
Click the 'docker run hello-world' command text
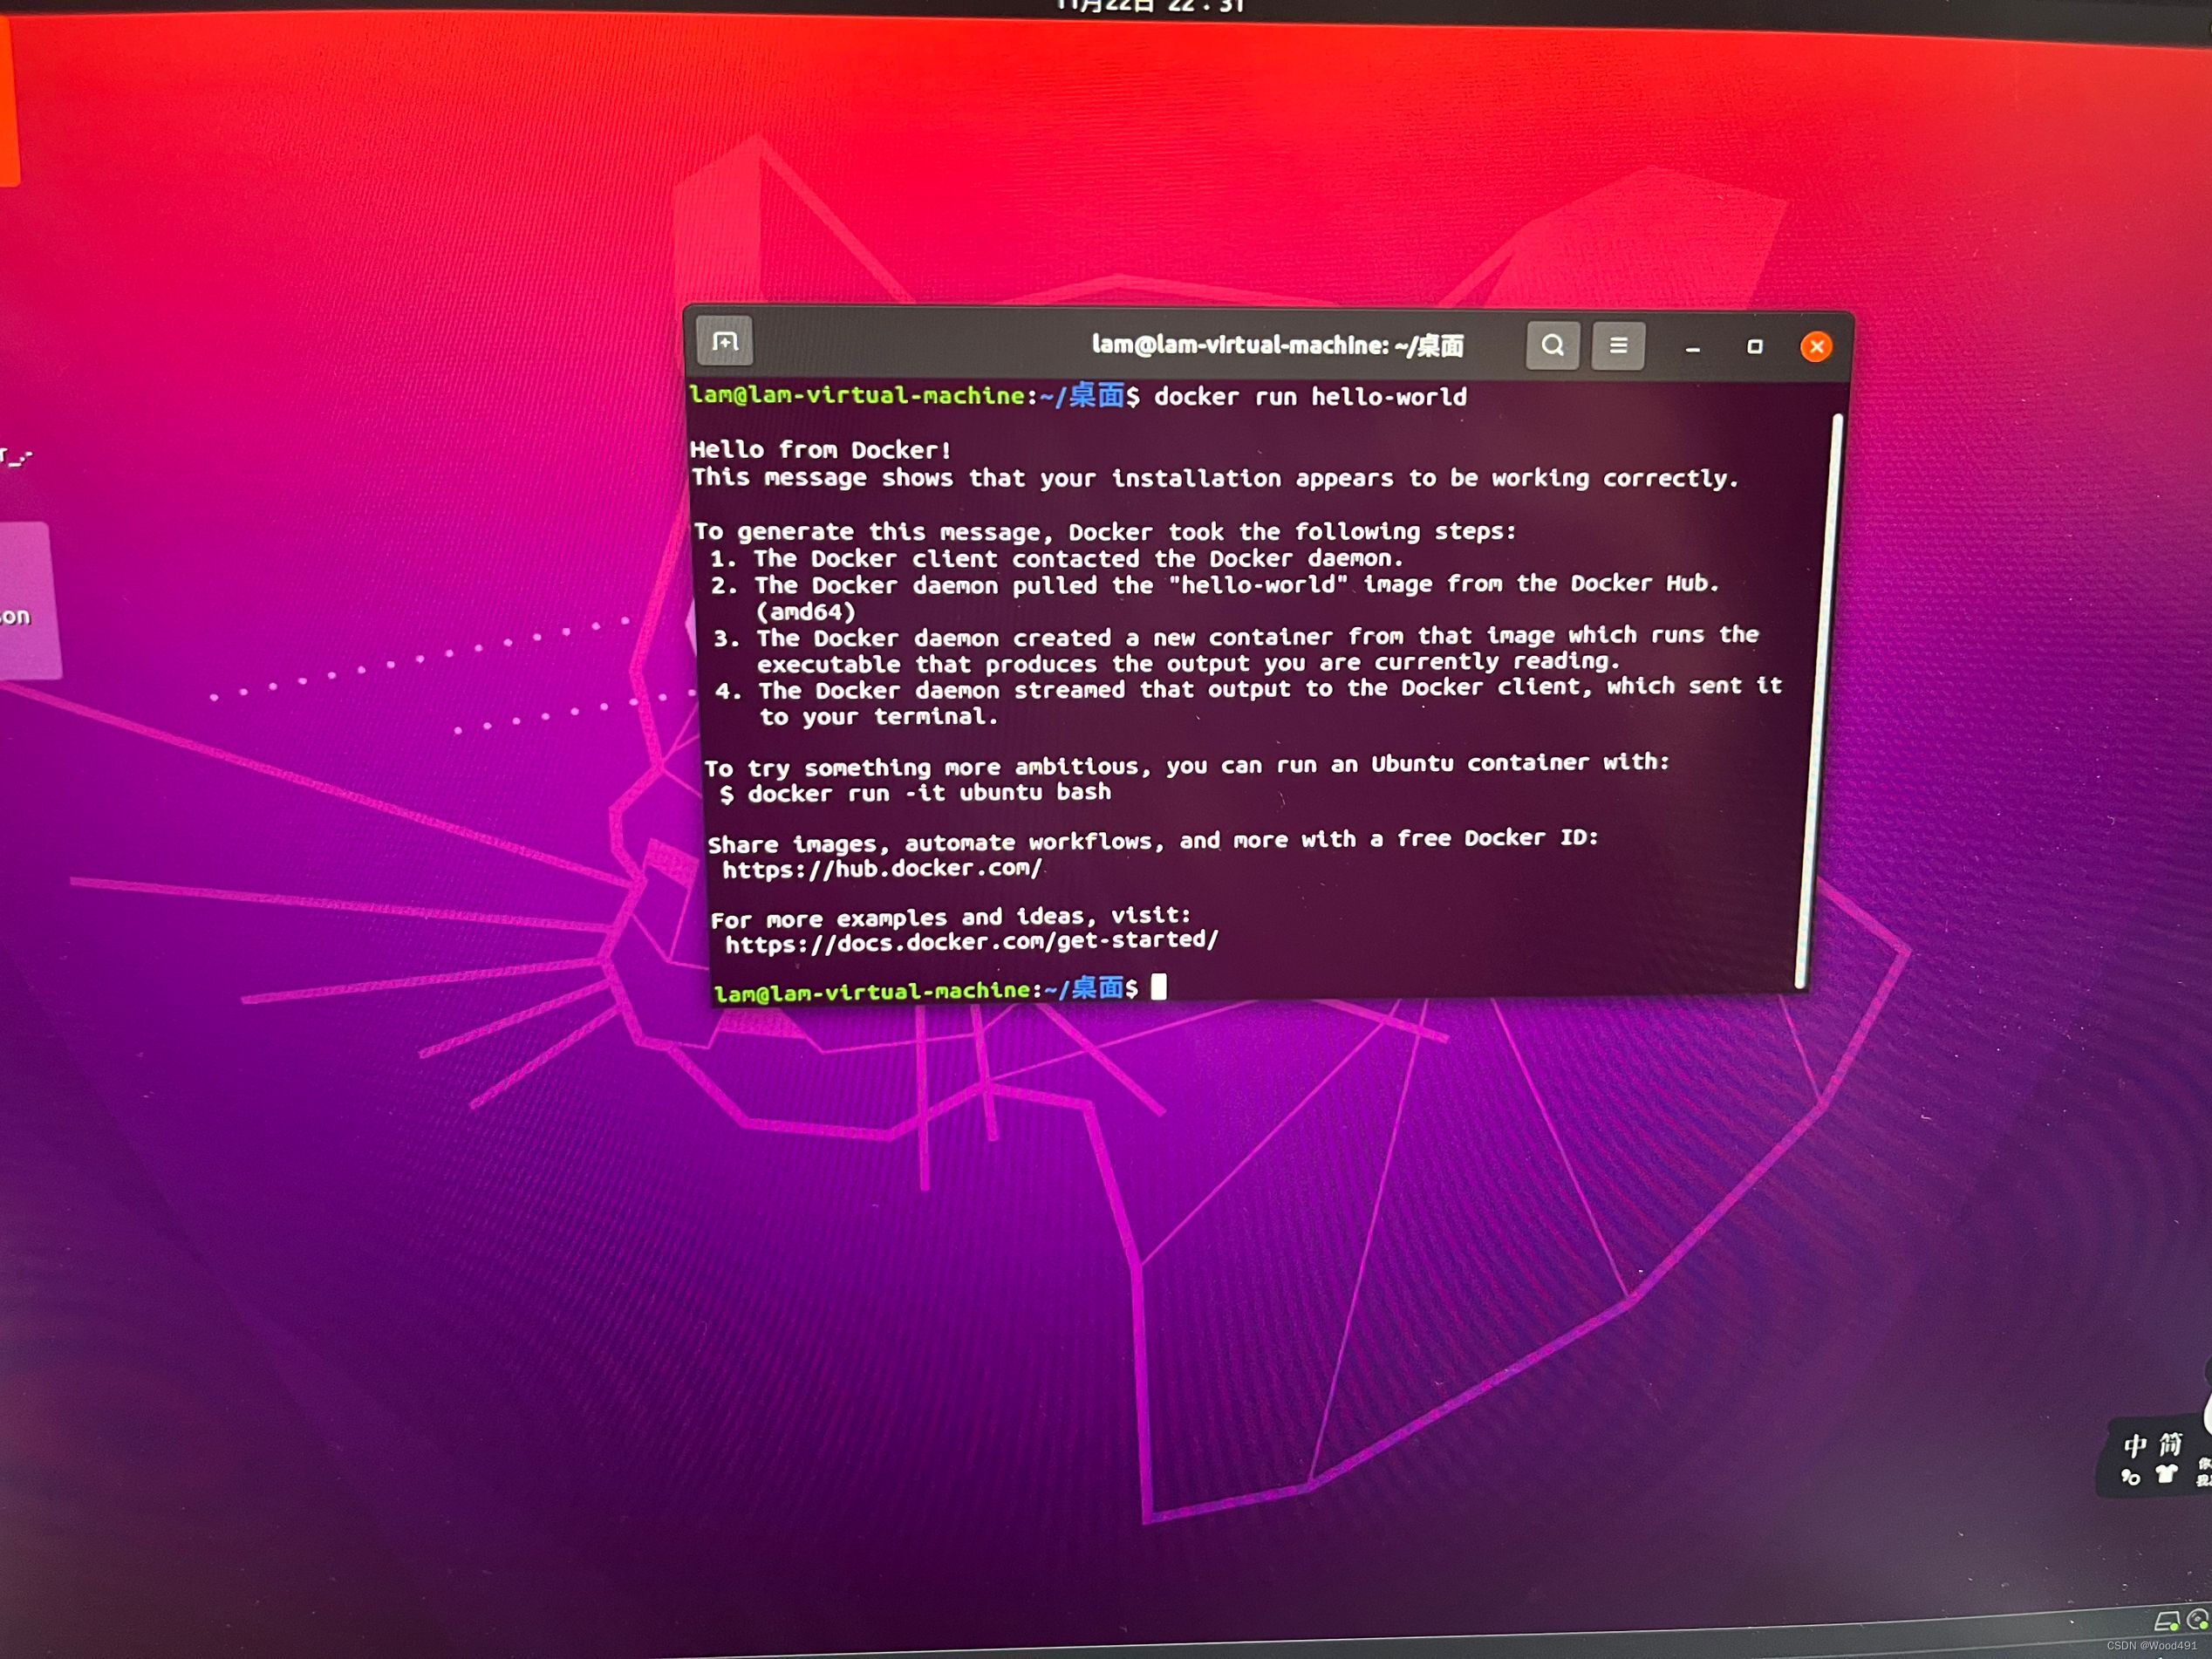1310,396
